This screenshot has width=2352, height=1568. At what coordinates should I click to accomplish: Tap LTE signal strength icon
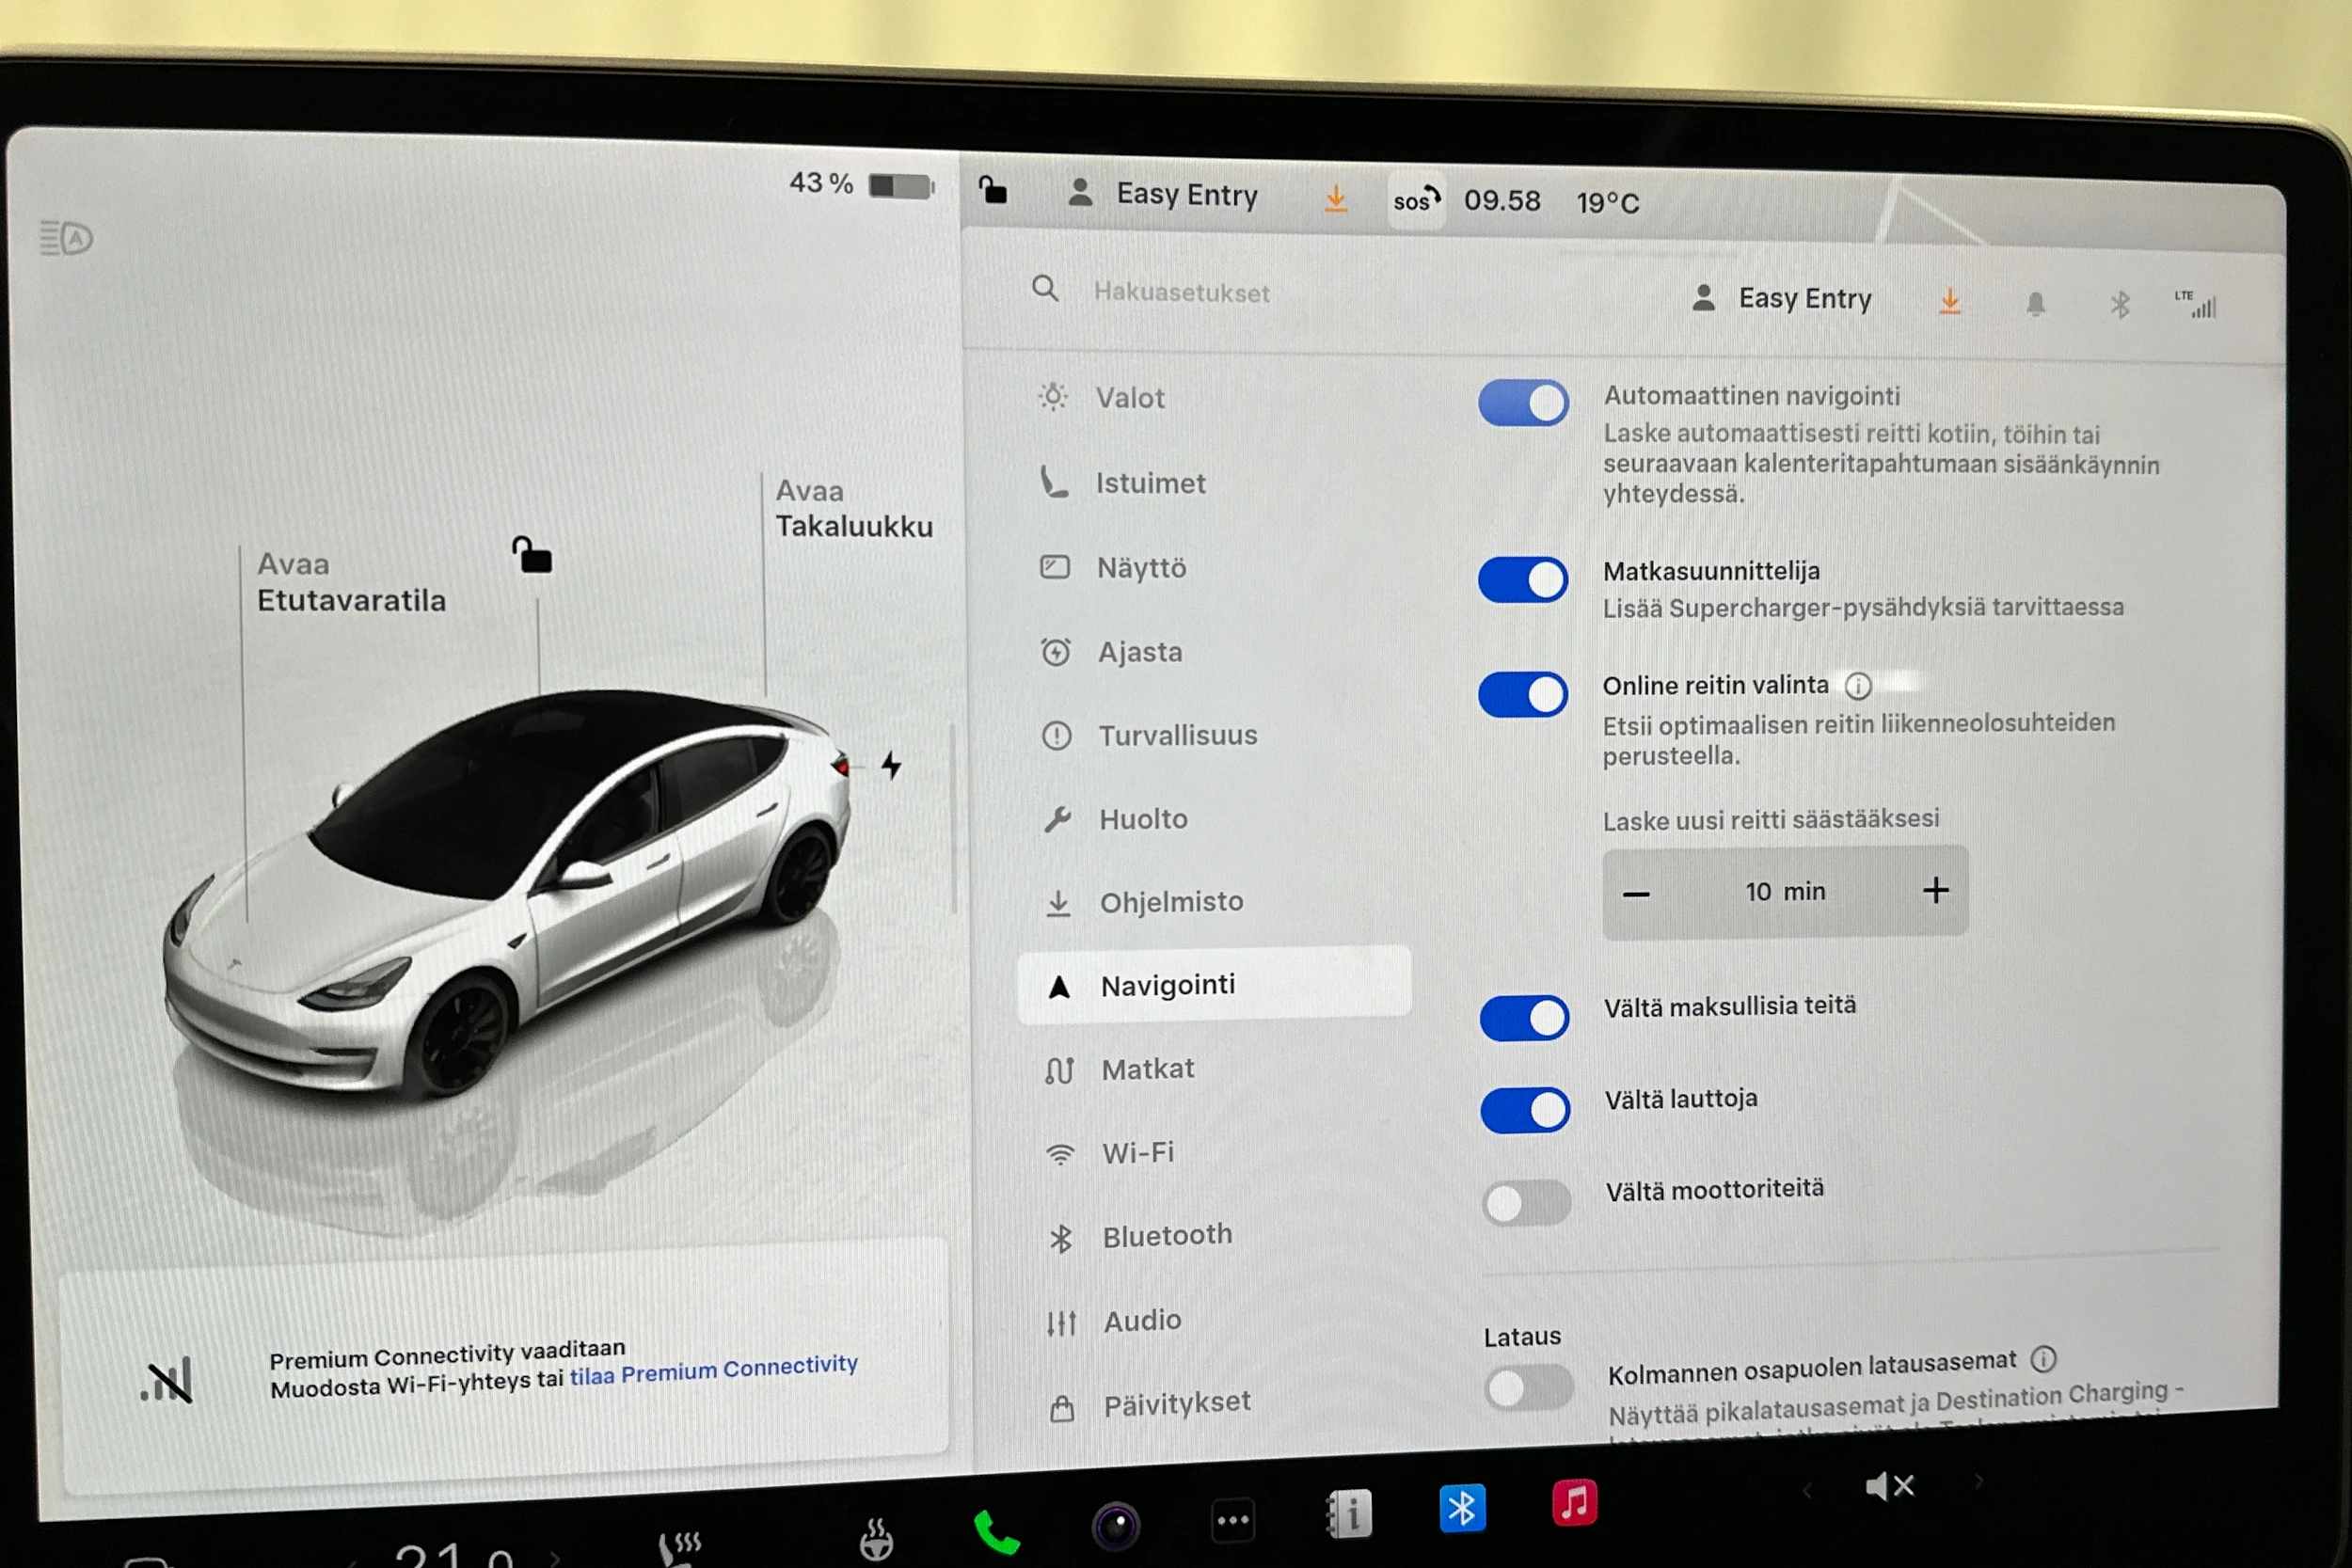pos(2195,304)
